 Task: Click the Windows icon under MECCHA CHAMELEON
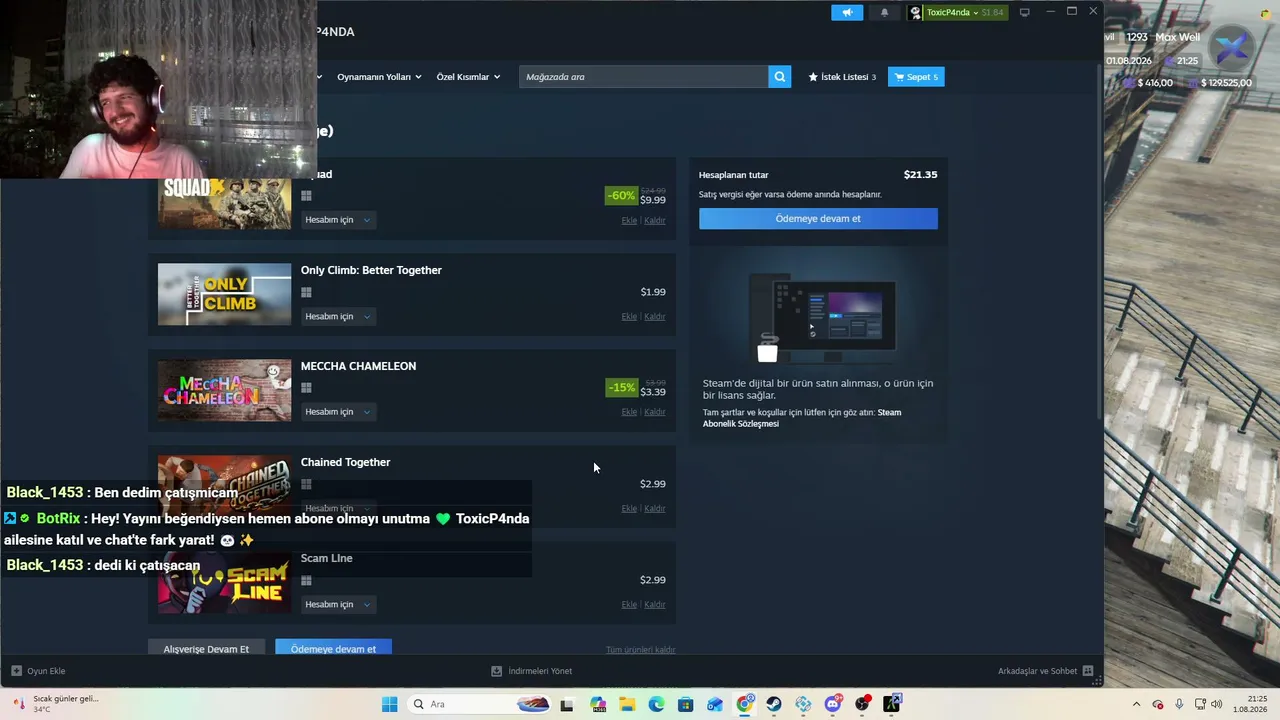click(306, 388)
